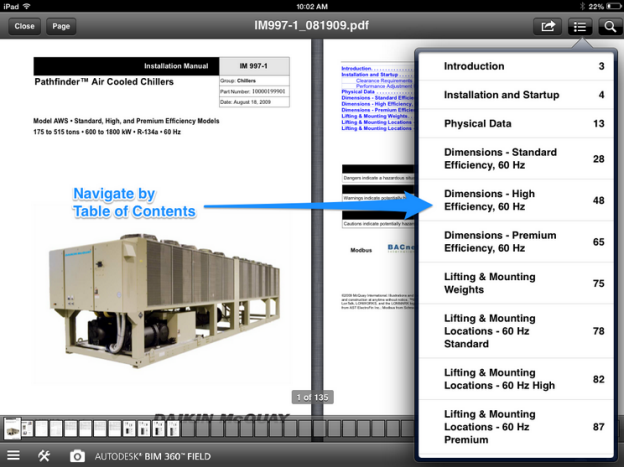Open Lifting & Mounting Locations - 60 Hz Premium

(x=516, y=427)
